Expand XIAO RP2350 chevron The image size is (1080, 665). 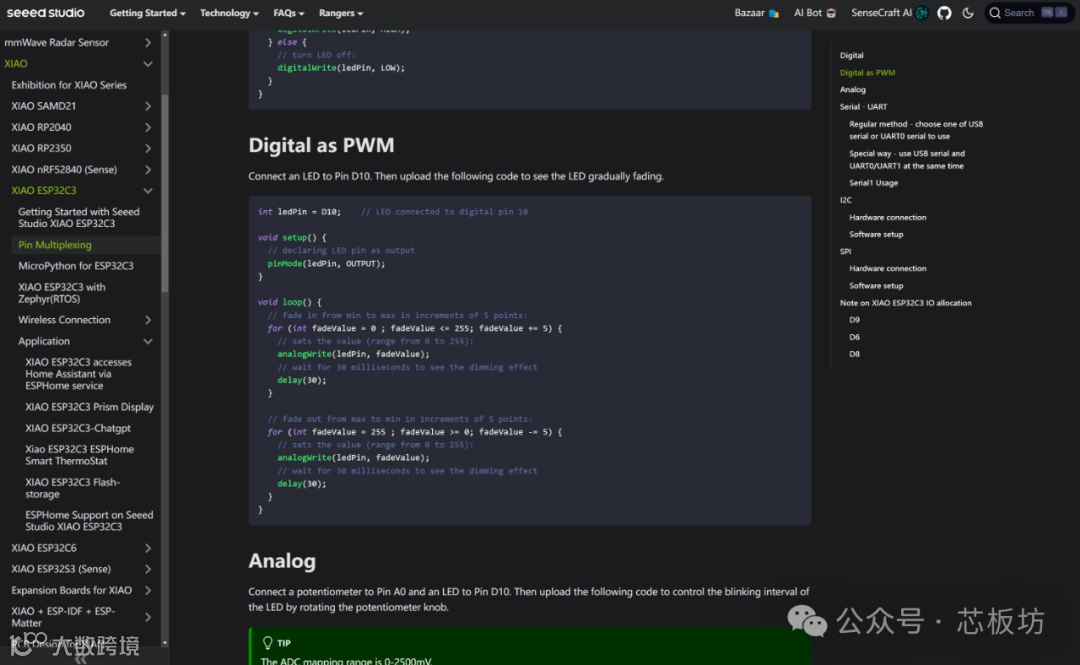(147, 148)
